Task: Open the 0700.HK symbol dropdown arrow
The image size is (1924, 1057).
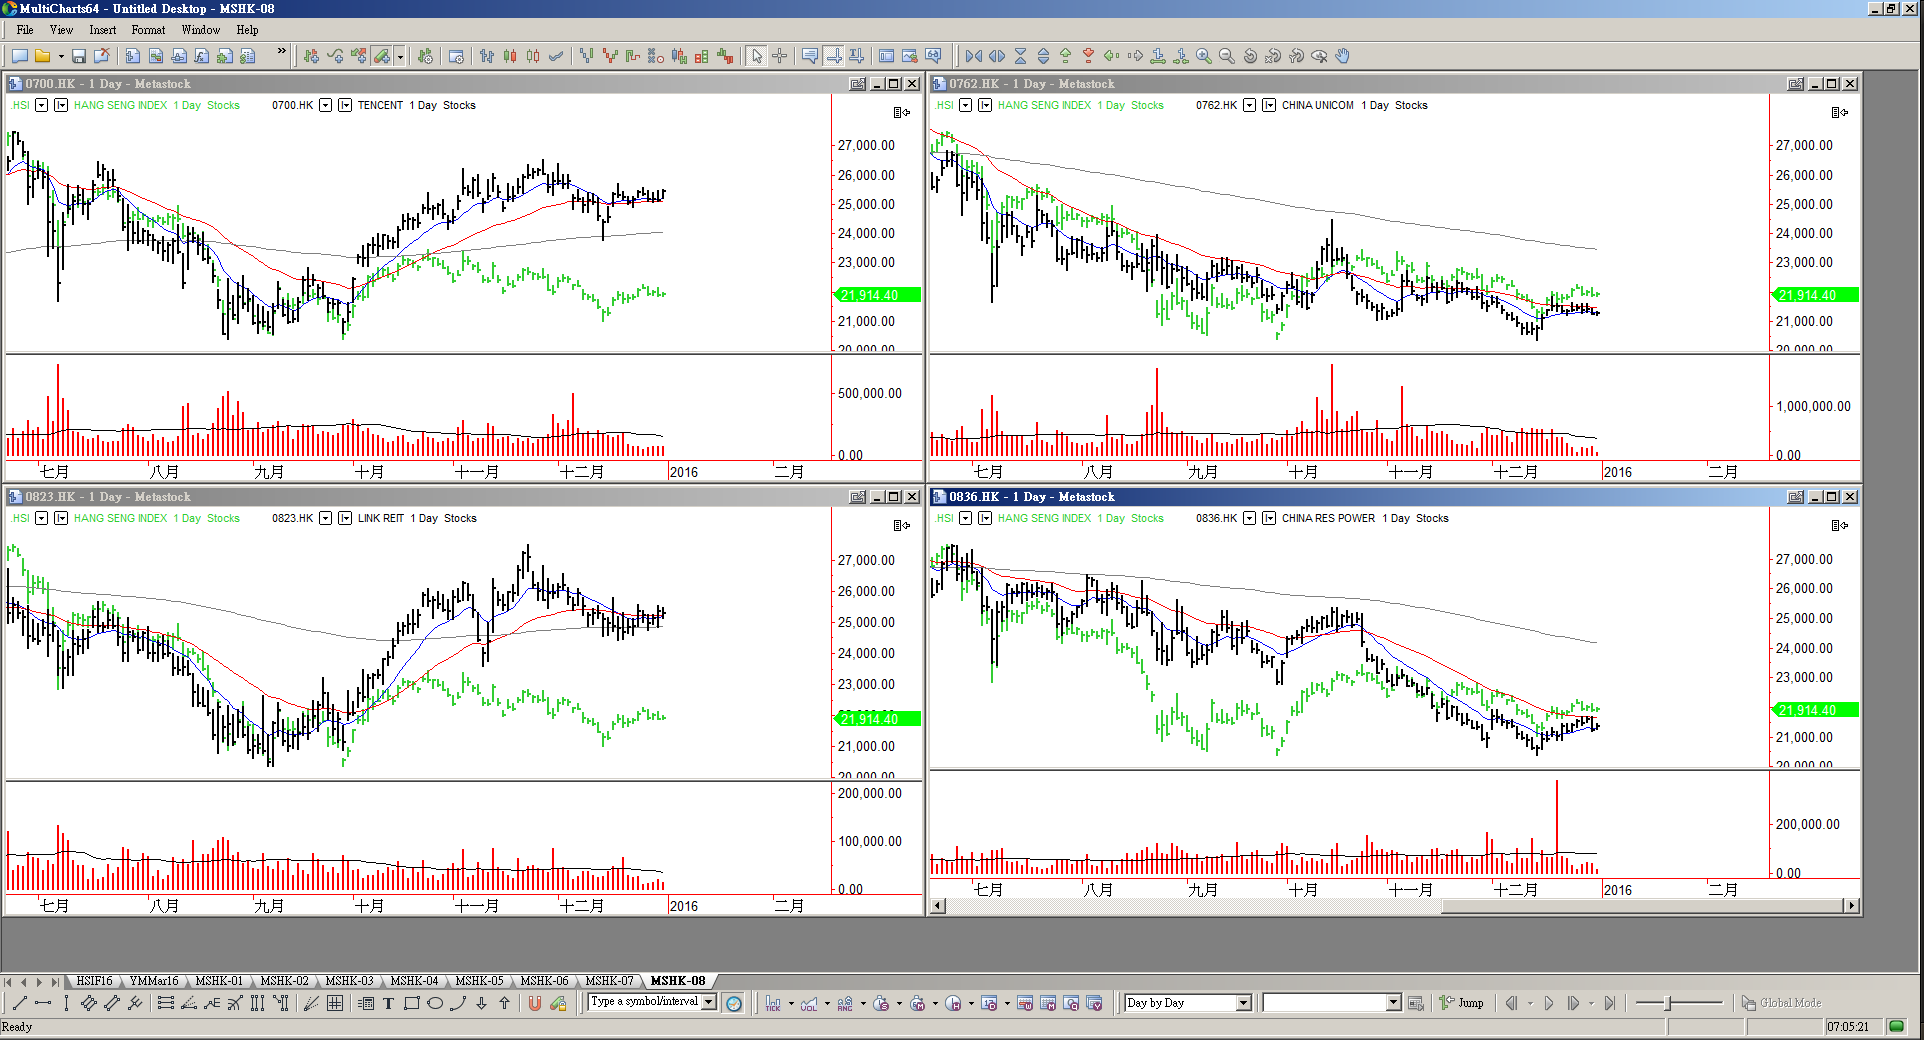Action: (325, 105)
